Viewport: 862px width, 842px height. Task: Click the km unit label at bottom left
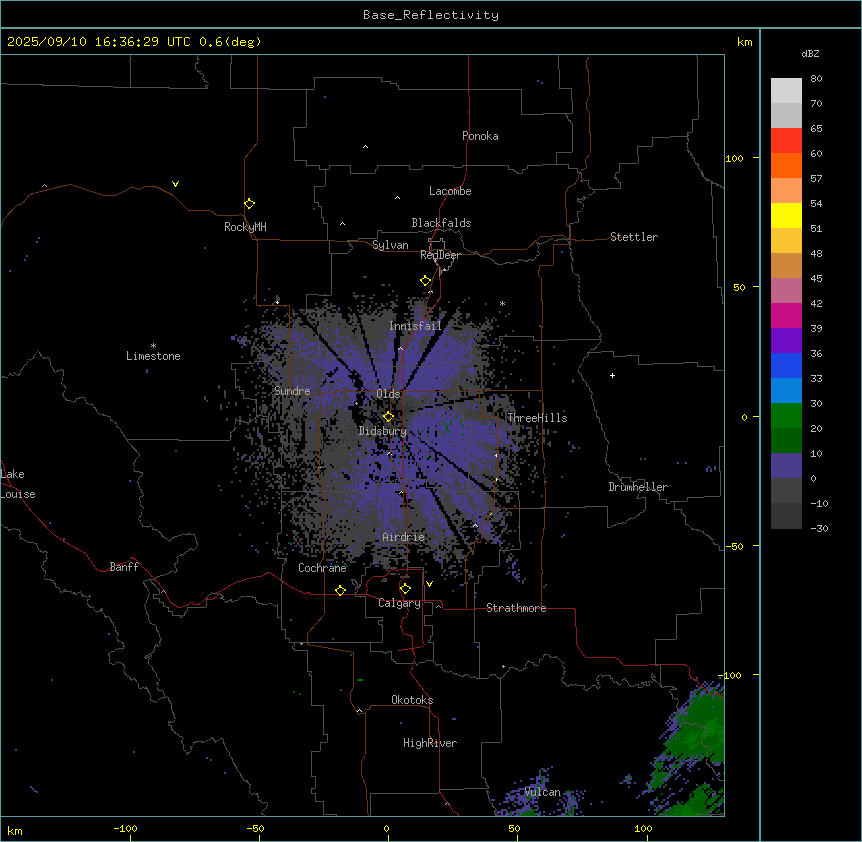coord(15,831)
